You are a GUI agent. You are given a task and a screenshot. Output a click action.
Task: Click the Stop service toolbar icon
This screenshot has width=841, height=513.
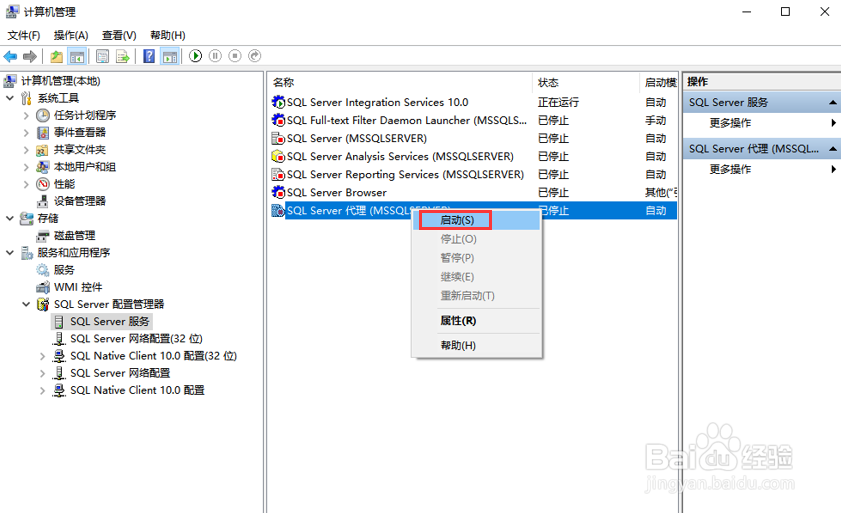235,56
